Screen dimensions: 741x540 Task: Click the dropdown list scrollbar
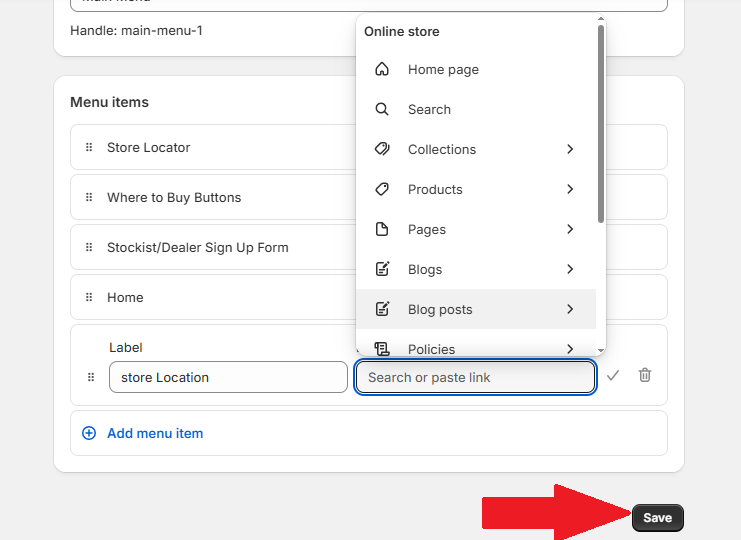pos(601,120)
